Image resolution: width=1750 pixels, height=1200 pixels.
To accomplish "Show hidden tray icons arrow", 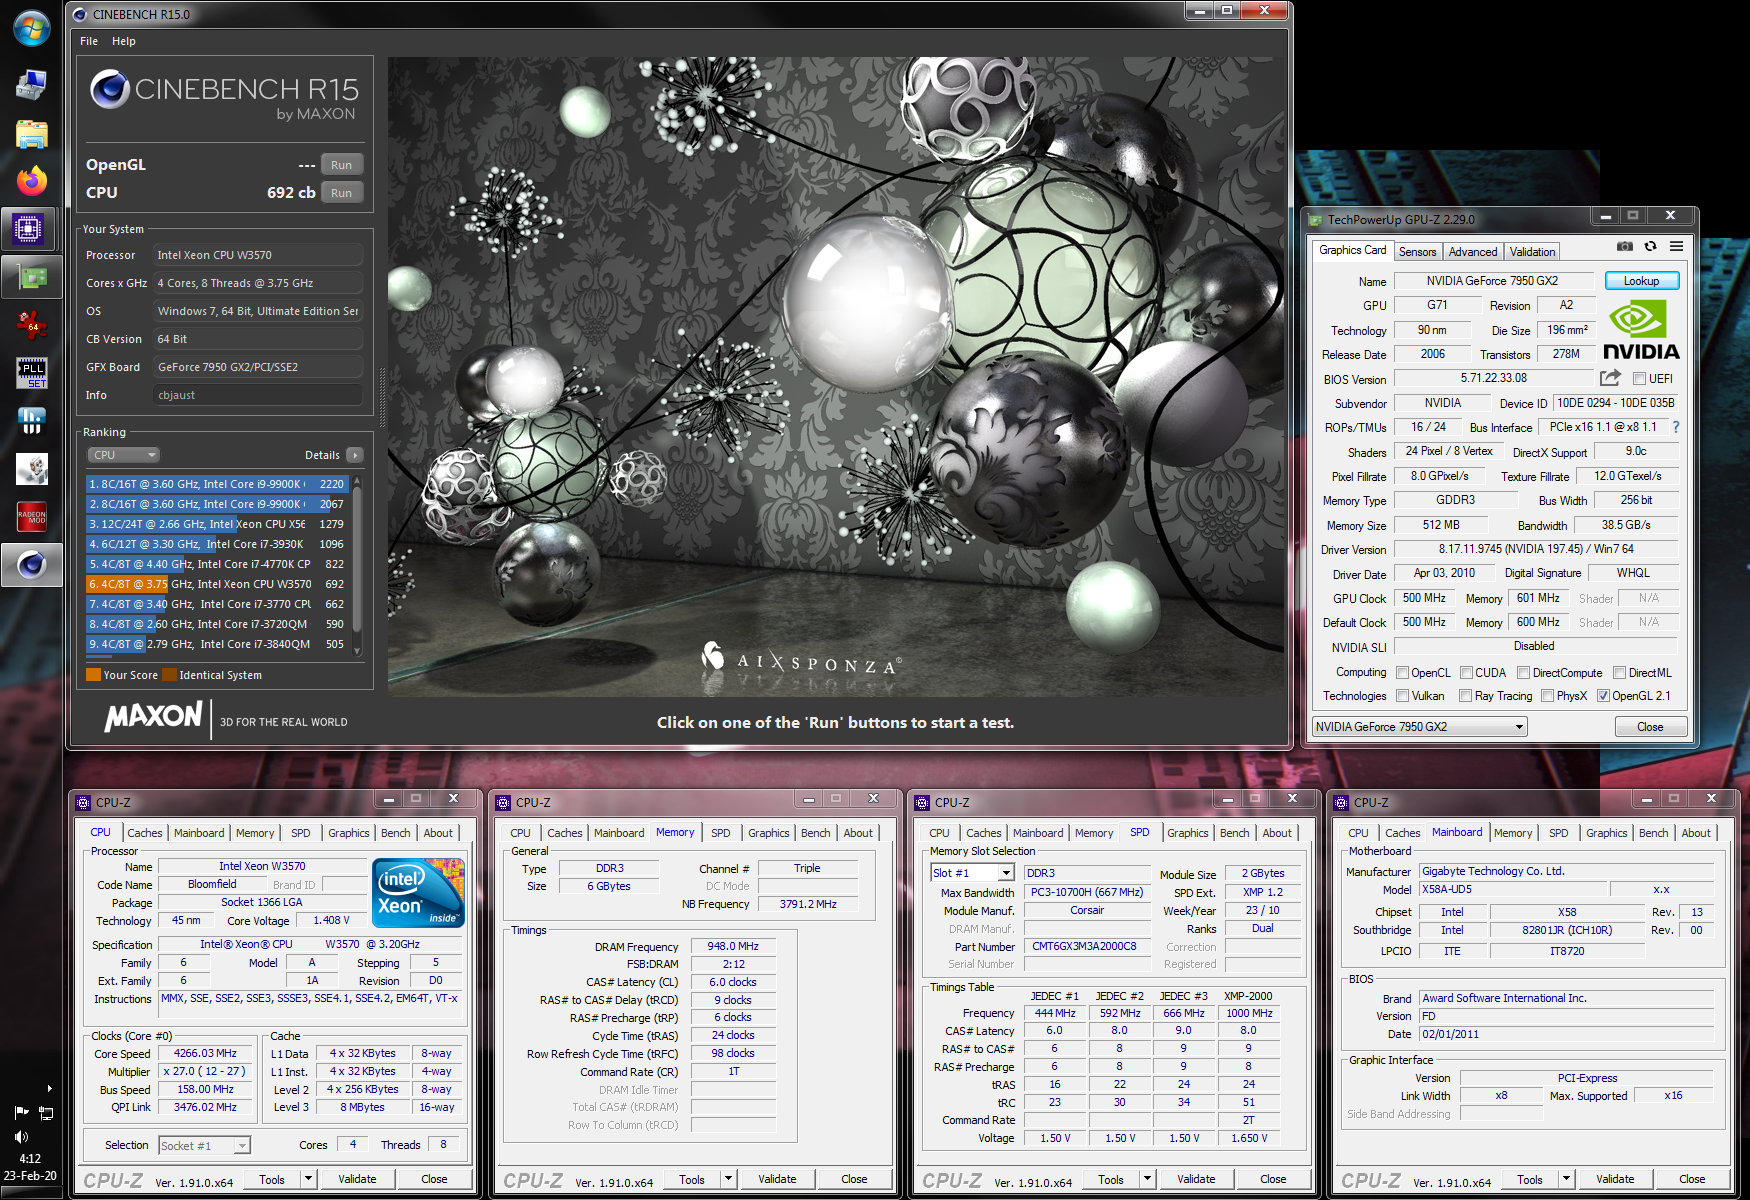I will pos(49,1088).
